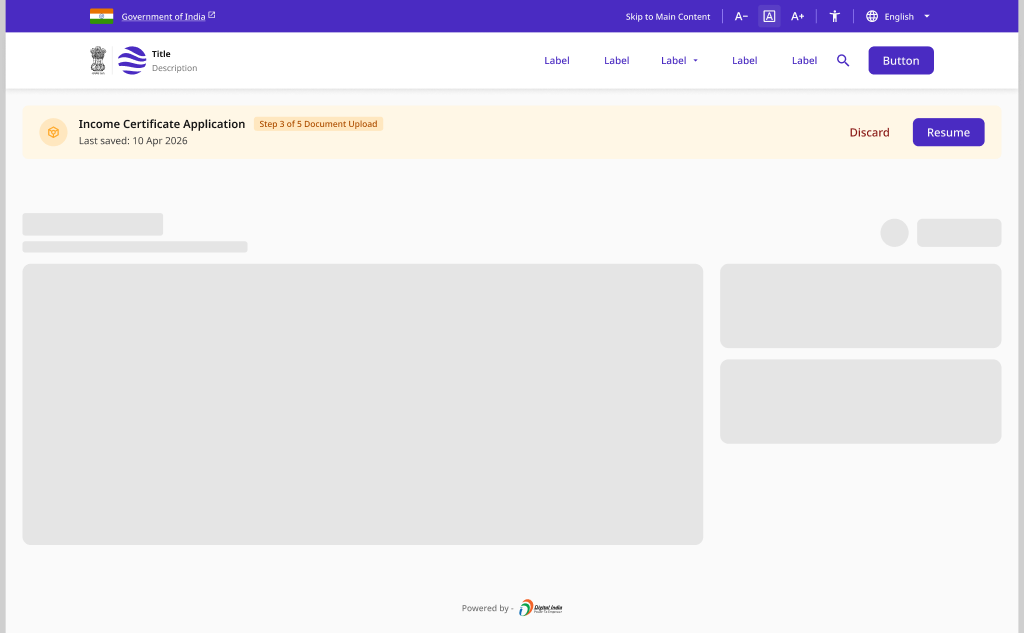Click the globe language icon
1024x633 pixels.
(x=872, y=16)
